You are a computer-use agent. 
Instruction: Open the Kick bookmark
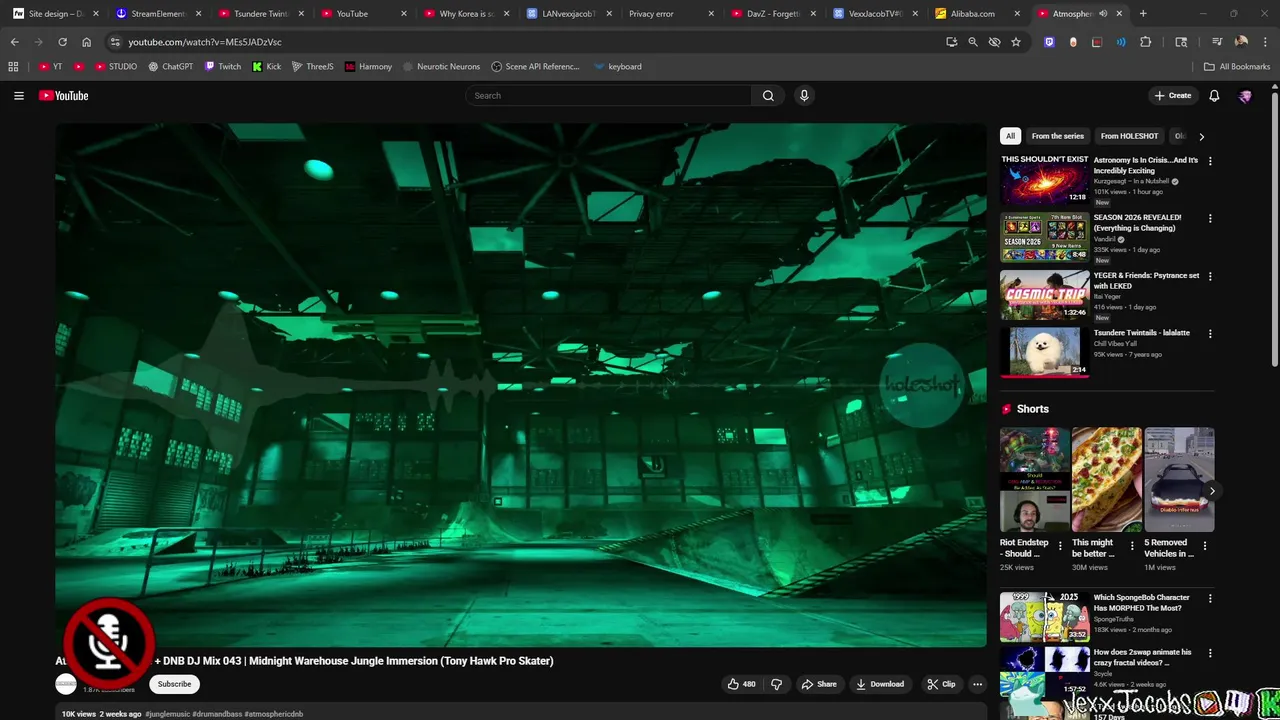pyautogui.click(x=267, y=67)
